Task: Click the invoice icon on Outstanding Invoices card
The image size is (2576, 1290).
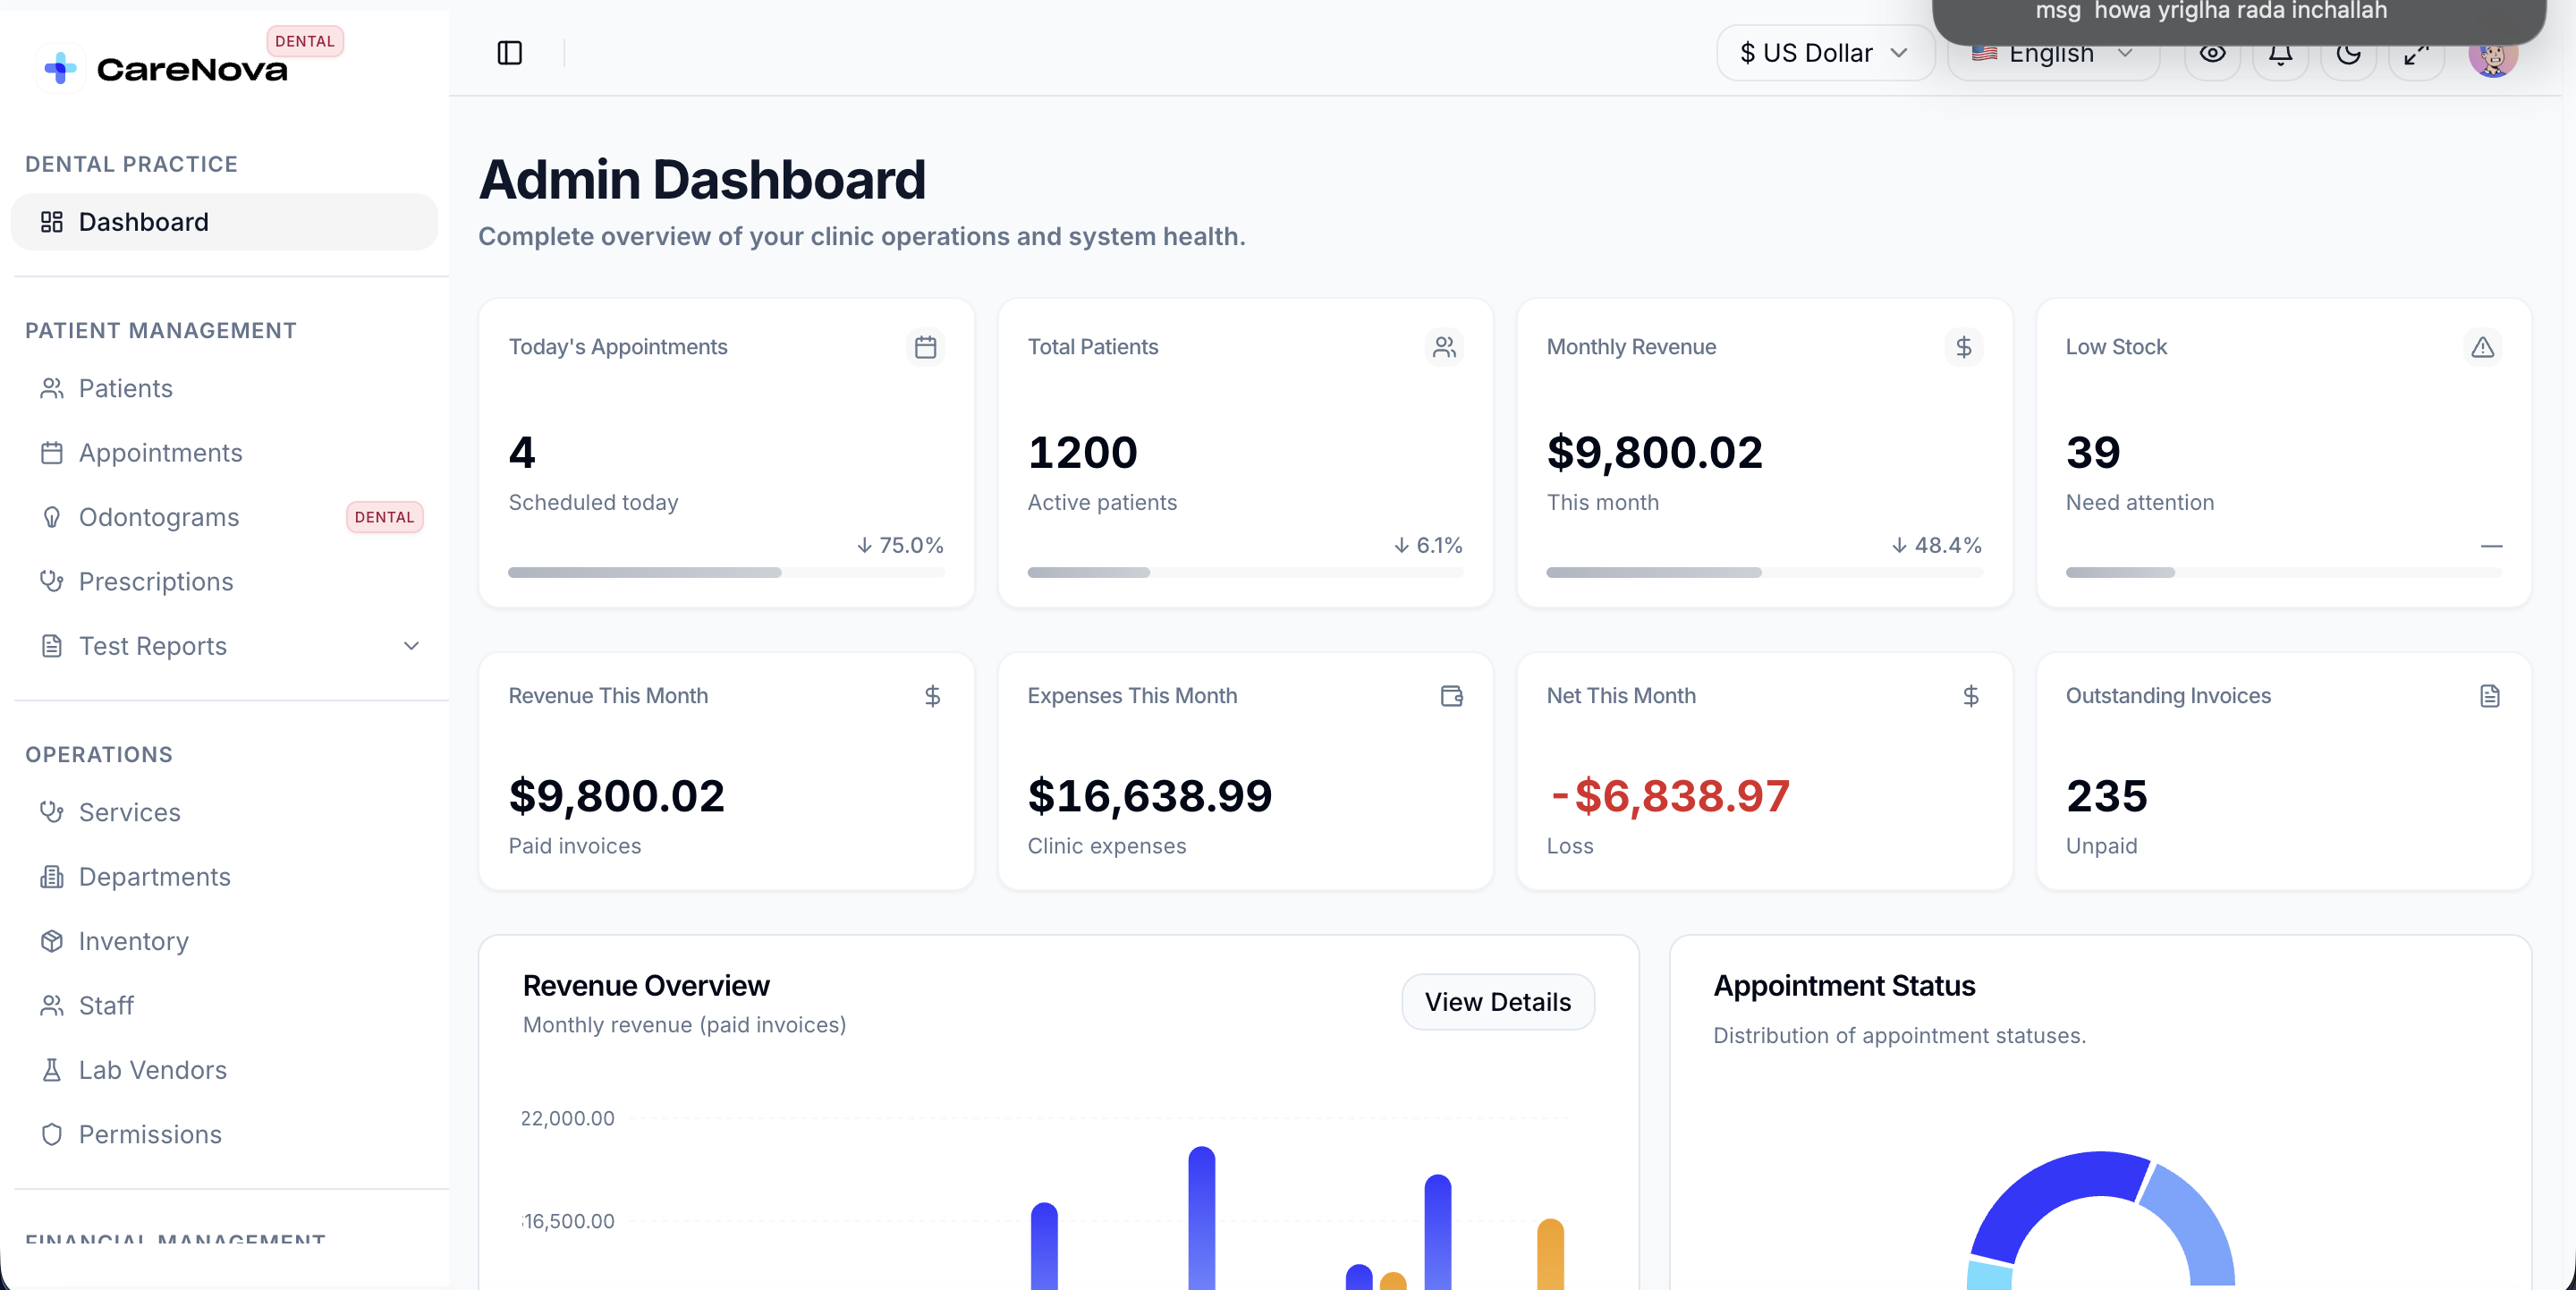Action: [x=2489, y=696]
